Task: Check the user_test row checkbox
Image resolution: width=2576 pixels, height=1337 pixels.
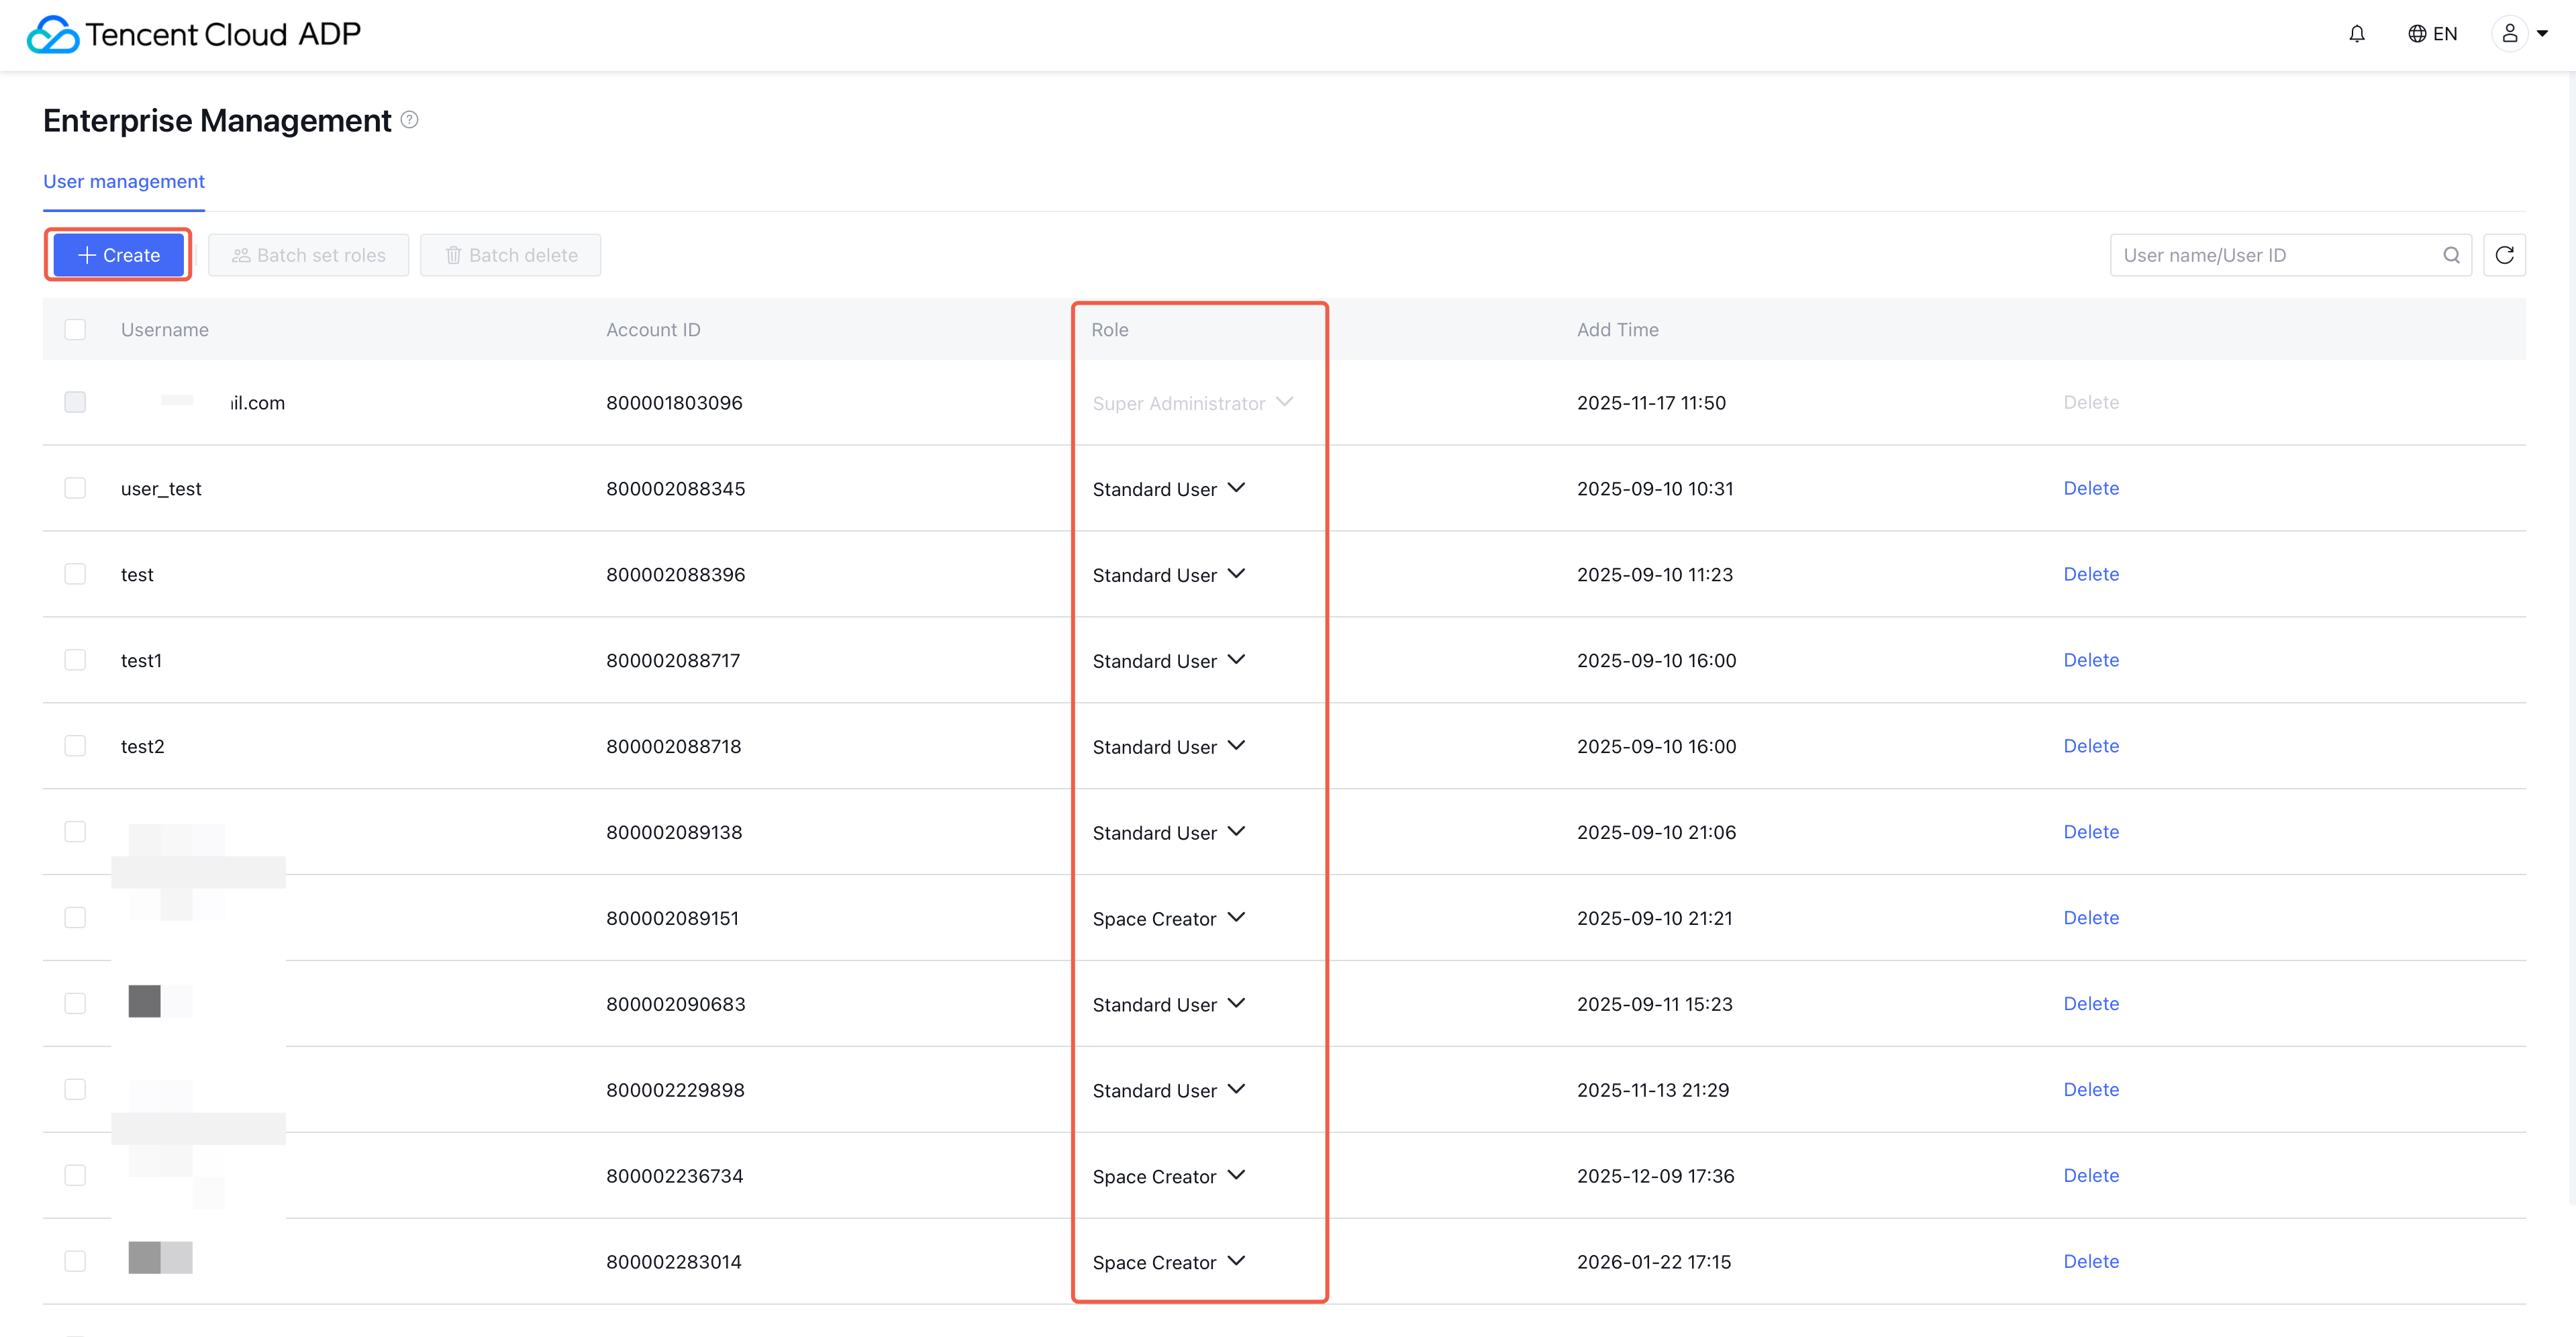Action: coord(75,488)
